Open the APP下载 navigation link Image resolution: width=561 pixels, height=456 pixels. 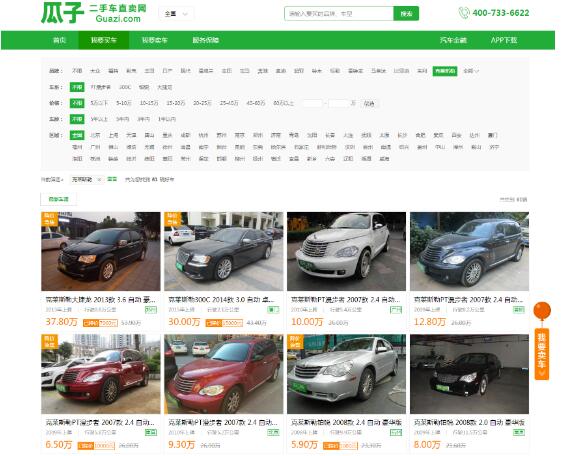click(504, 40)
